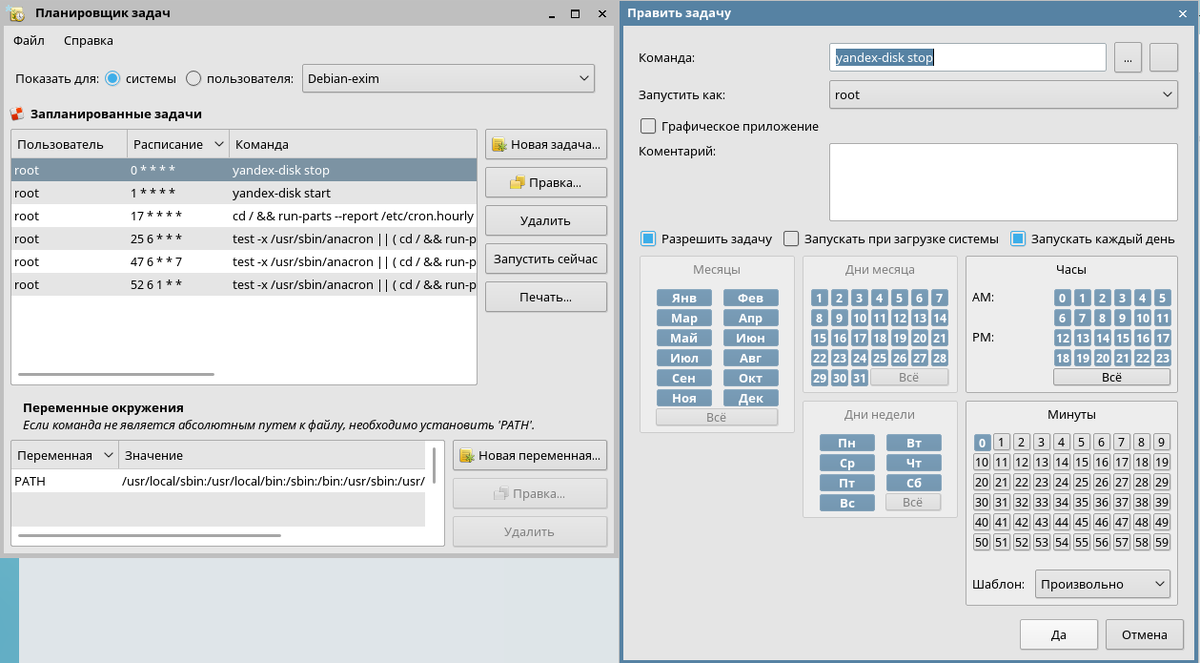This screenshot has height=663, width=1200.
Task: Confirm with the Да button
Action: [1059, 635]
